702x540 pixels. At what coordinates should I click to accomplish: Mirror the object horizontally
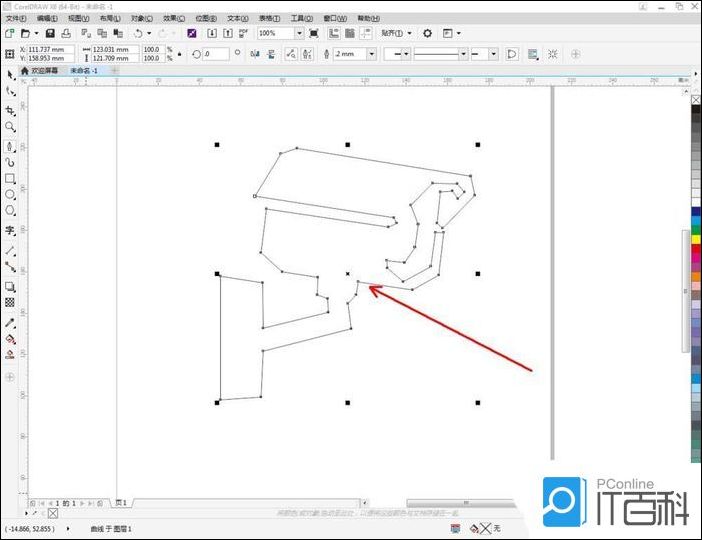pyautogui.click(x=255, y=54)
